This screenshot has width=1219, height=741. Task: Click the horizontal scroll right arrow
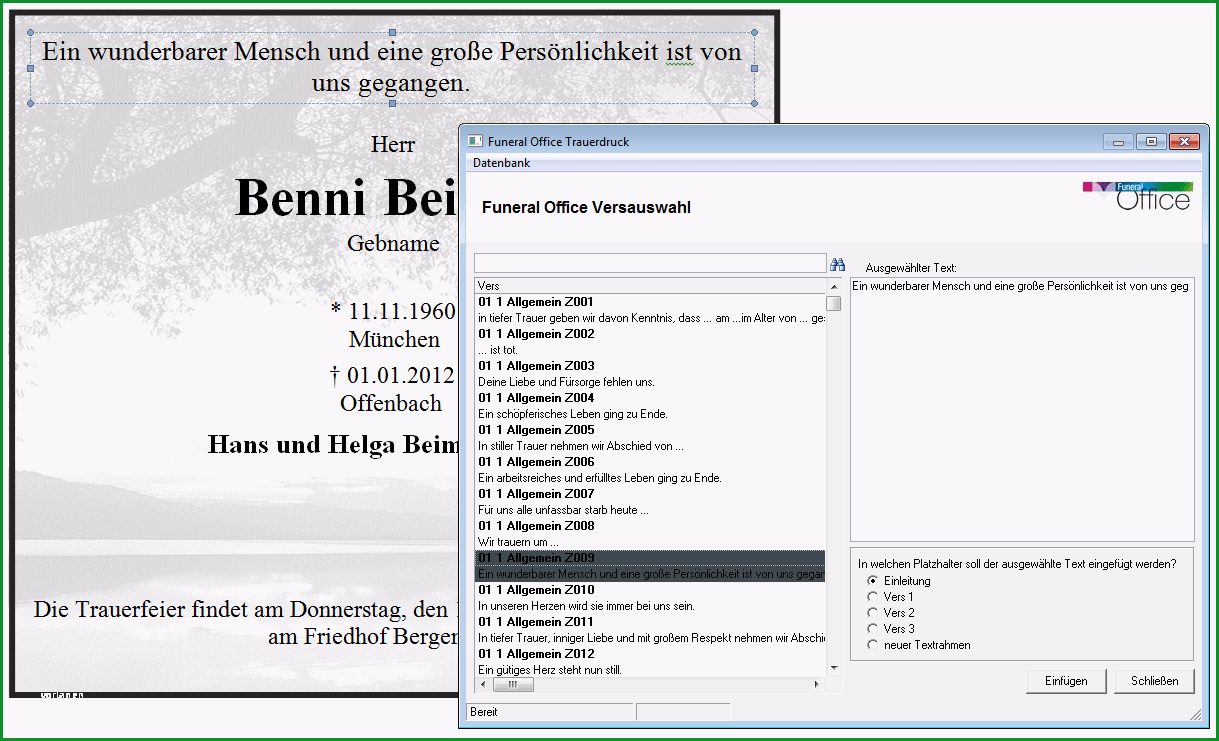[818, 685]
